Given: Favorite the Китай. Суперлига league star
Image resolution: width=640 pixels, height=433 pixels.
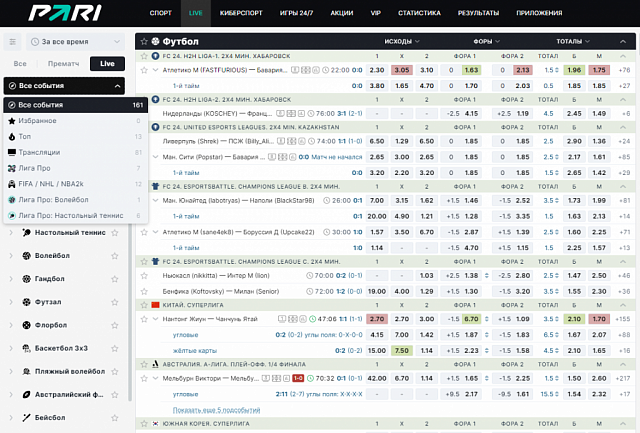Looking at the screenshot, I should (144, 305).
